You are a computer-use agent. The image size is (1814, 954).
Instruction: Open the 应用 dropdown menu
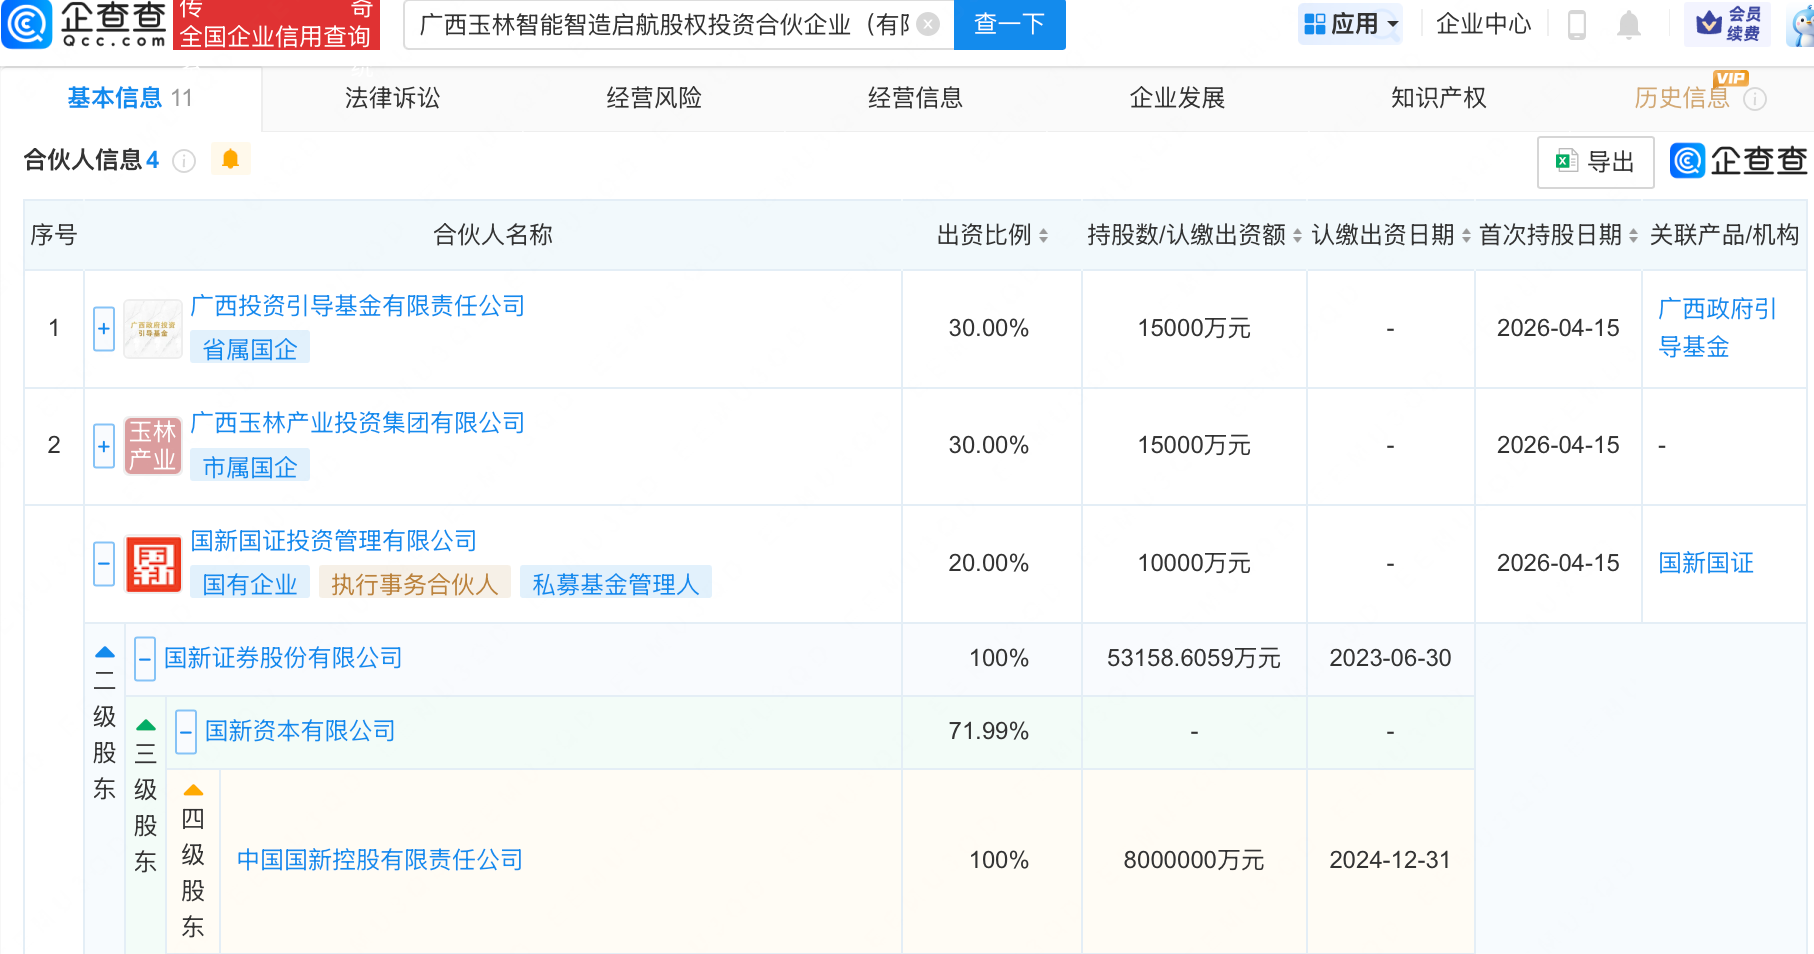(1351, 24)
